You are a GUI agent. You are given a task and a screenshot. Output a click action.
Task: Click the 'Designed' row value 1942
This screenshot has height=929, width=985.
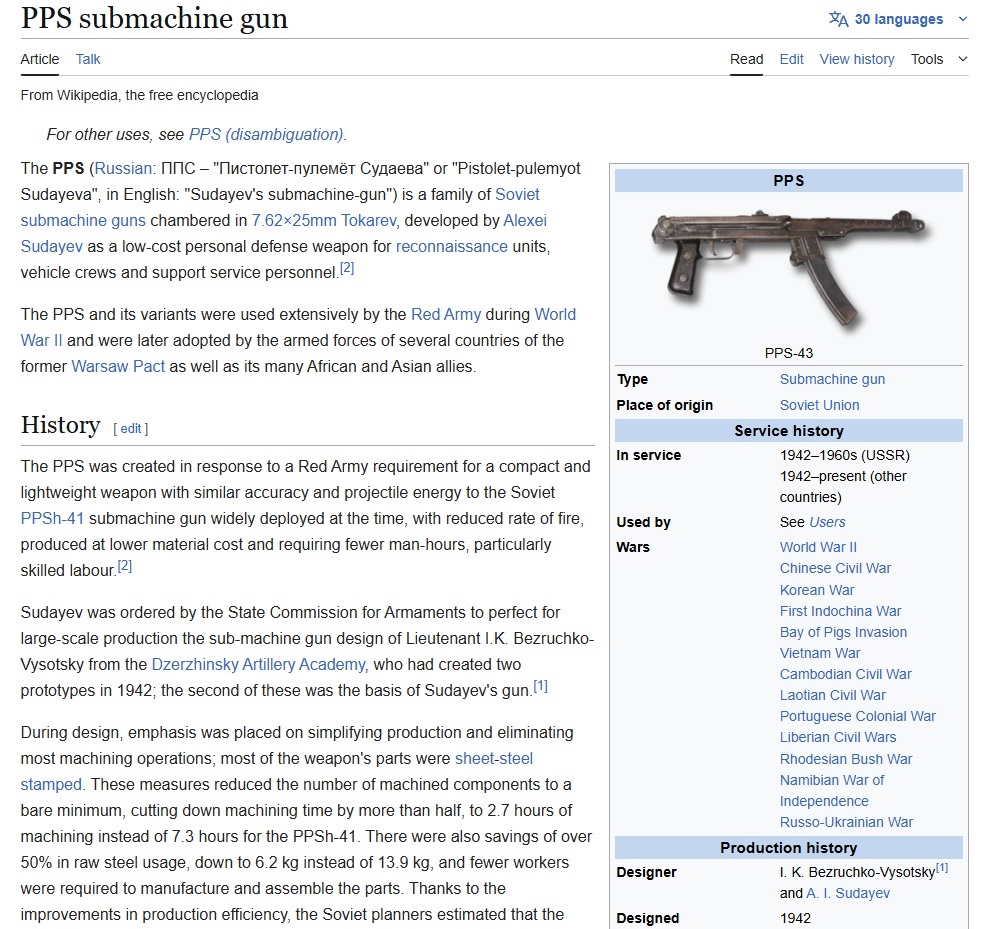click(795, 918)
